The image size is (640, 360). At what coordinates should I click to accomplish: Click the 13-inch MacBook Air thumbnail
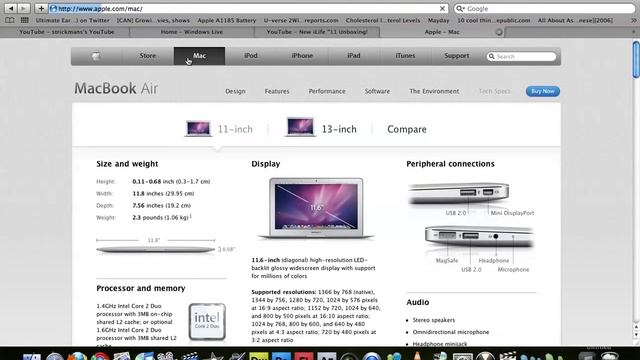[x=300, y=127]
